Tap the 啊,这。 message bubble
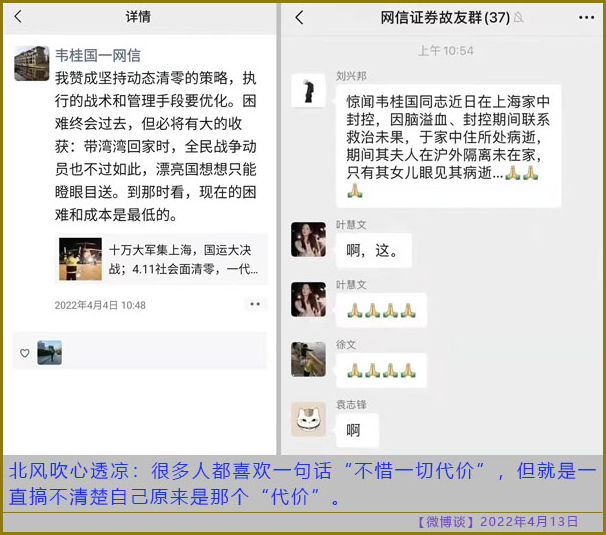Viewport: 606px width, 535px height. [x=373, y=251]
